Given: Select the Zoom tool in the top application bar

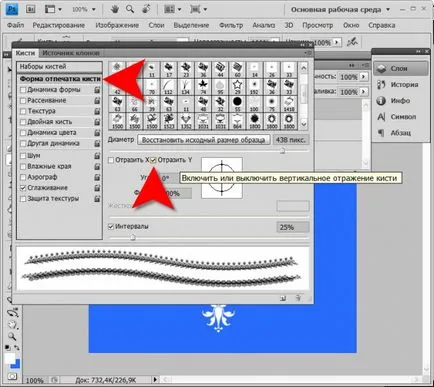Looking at the screenshot, I should pos(130,9).
